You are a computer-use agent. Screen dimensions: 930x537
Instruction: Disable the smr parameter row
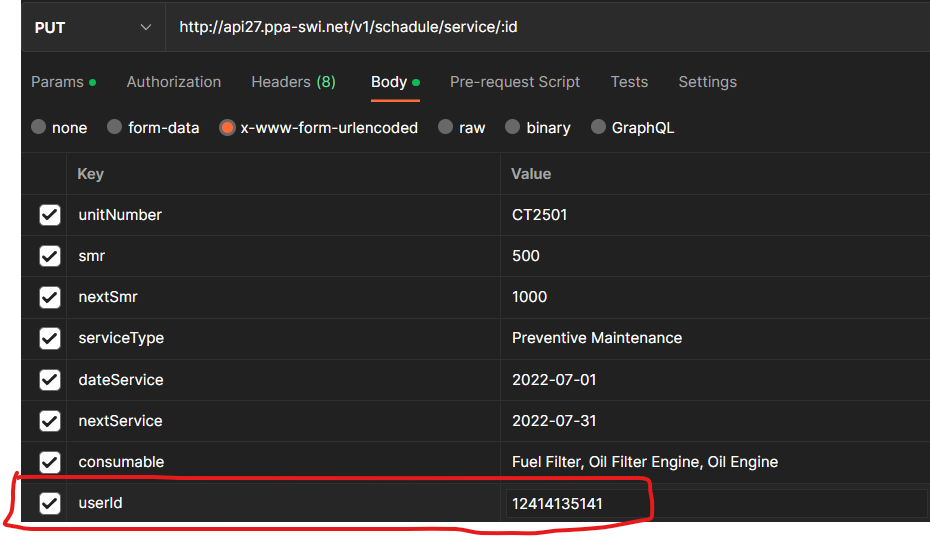click(x=50, y=256)
